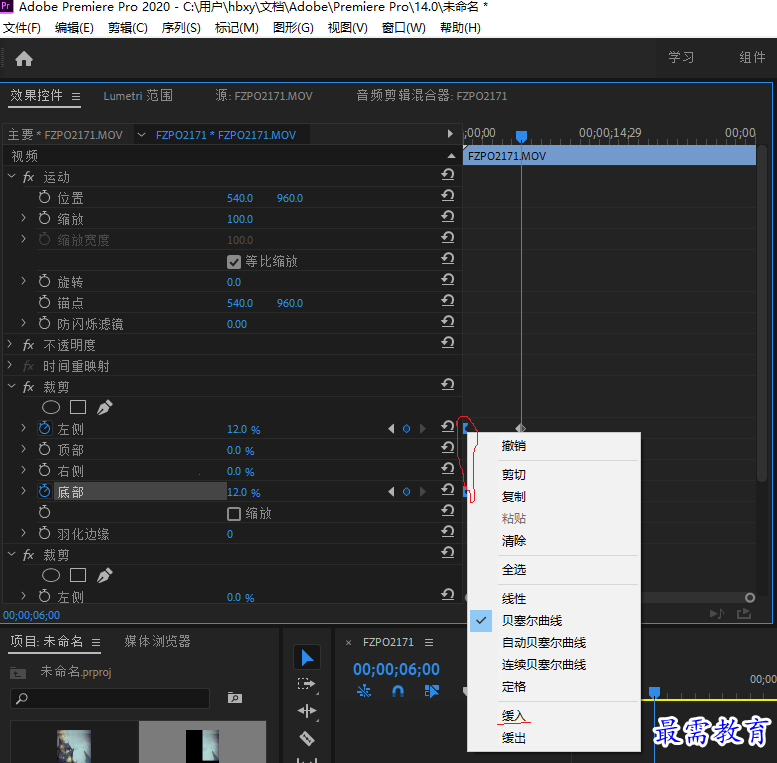Create new bin from search icon
This screenshot has width=777, height=763.
[234, 698]
